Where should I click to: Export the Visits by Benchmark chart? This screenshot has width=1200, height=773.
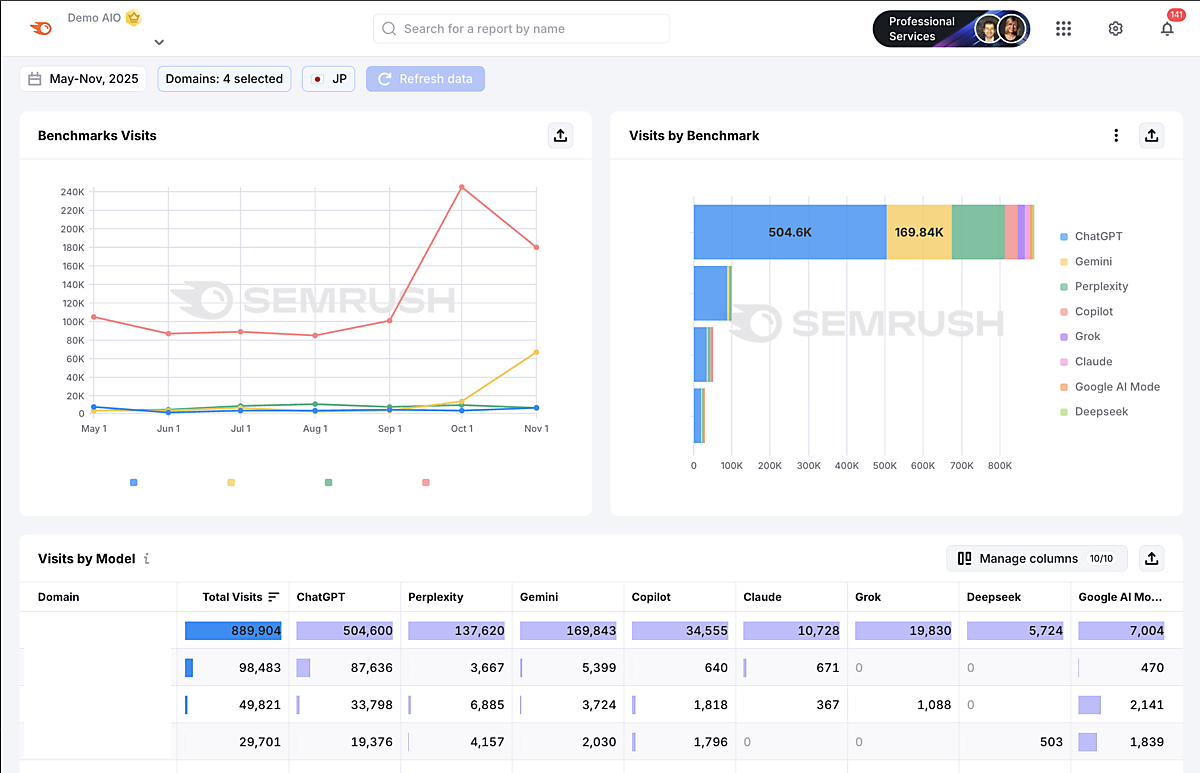[x=1152, y=136]
